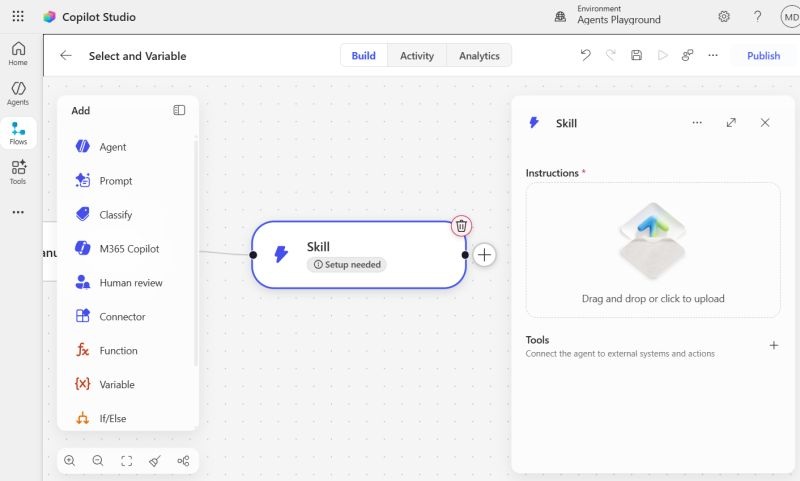The width and height of the screenshot is (800, 481).
Task: Open Agents in sidebar
Action: point(18,93)
